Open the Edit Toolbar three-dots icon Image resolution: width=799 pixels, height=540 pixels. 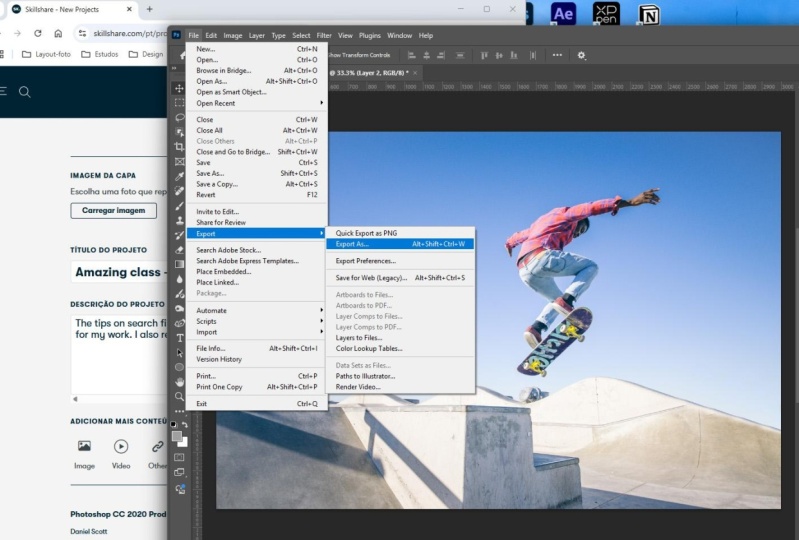[179, 411]
